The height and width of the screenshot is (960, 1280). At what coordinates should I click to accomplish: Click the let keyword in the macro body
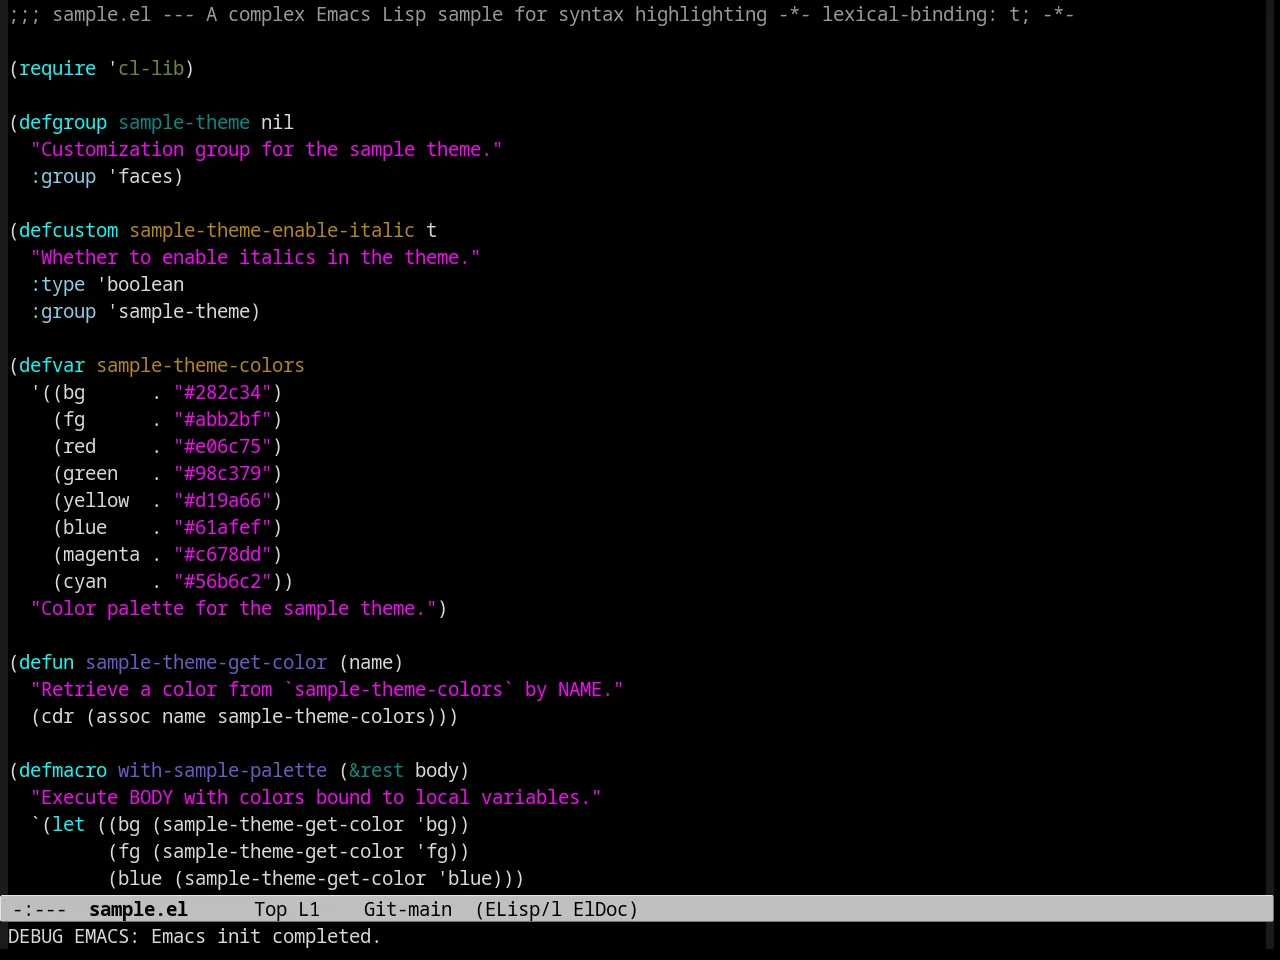69,824
